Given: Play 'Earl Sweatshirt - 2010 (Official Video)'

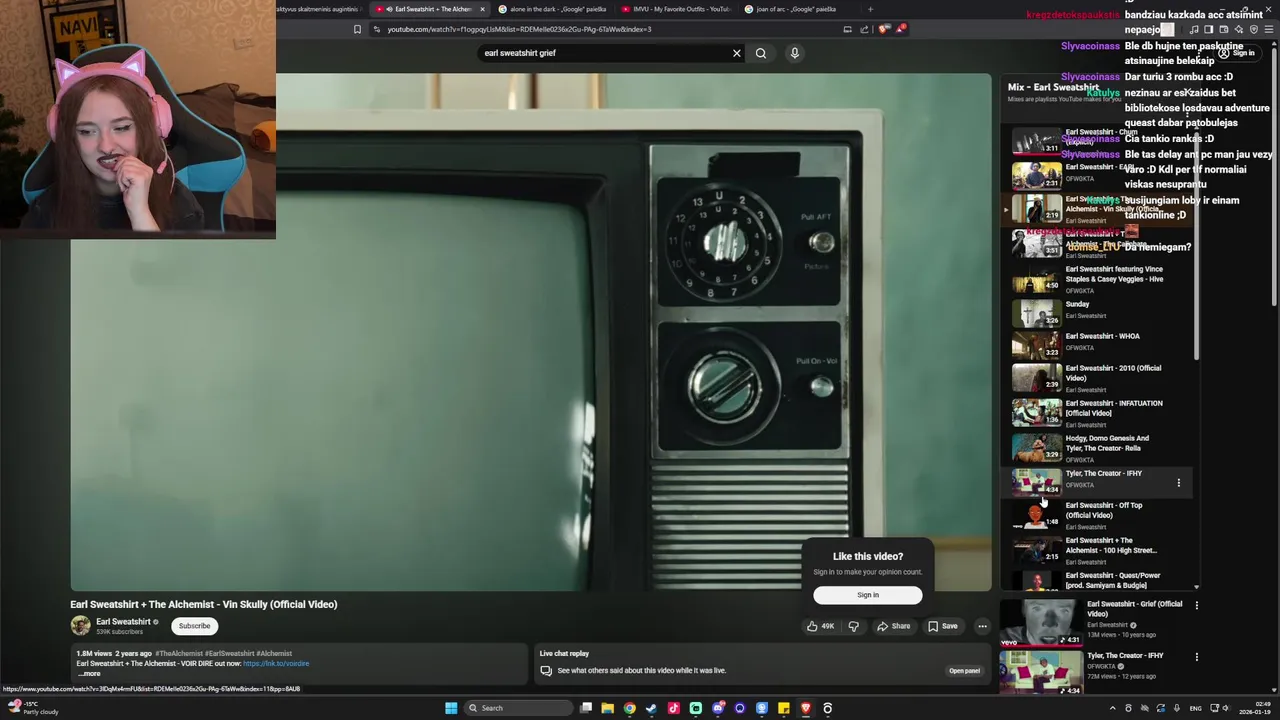Looking at the screenshot, I should 1095,378.
